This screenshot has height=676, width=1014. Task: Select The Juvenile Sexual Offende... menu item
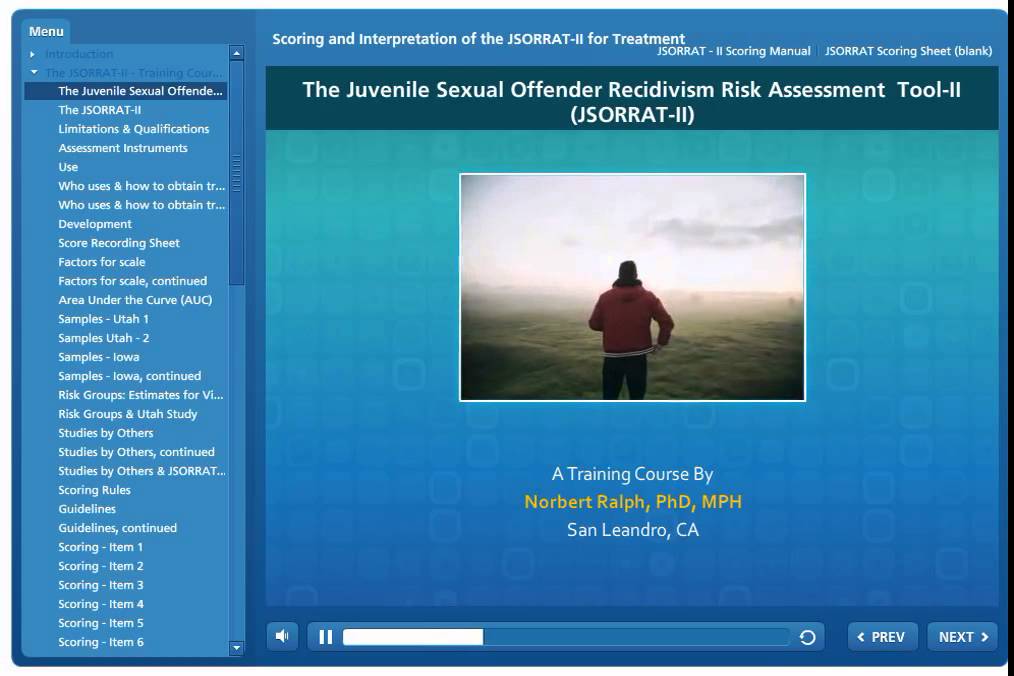tap(125, 91)
